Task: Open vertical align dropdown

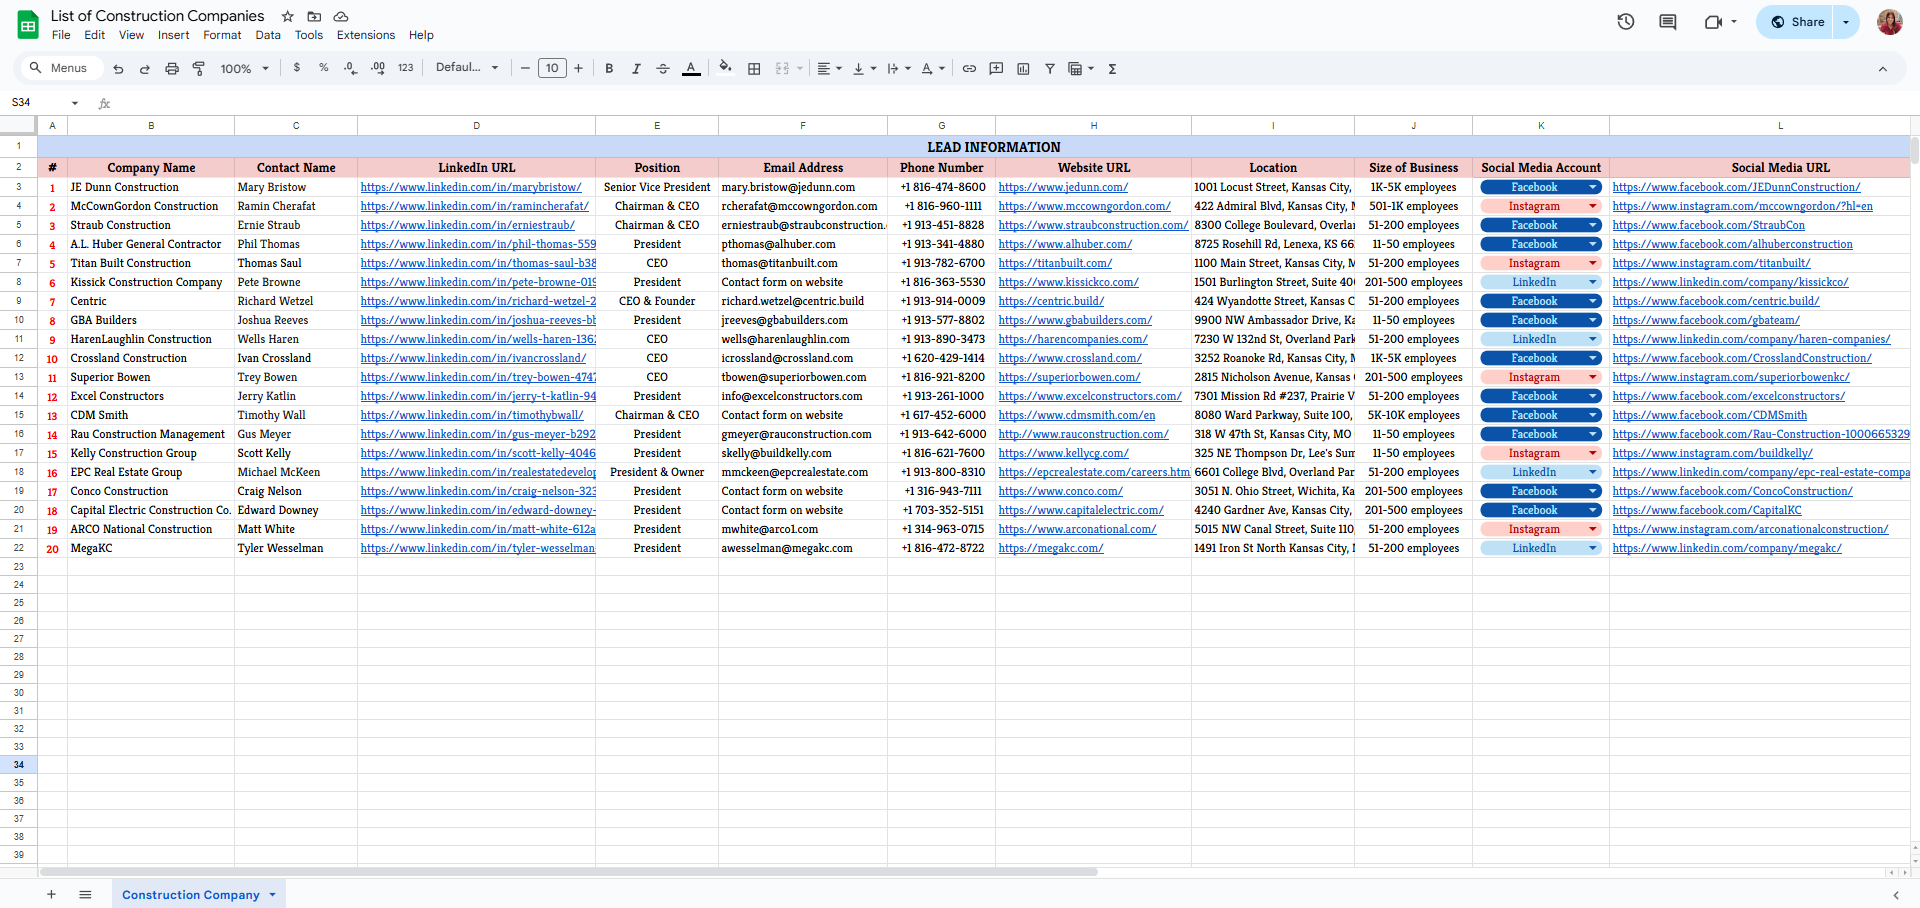Action: 864,69
